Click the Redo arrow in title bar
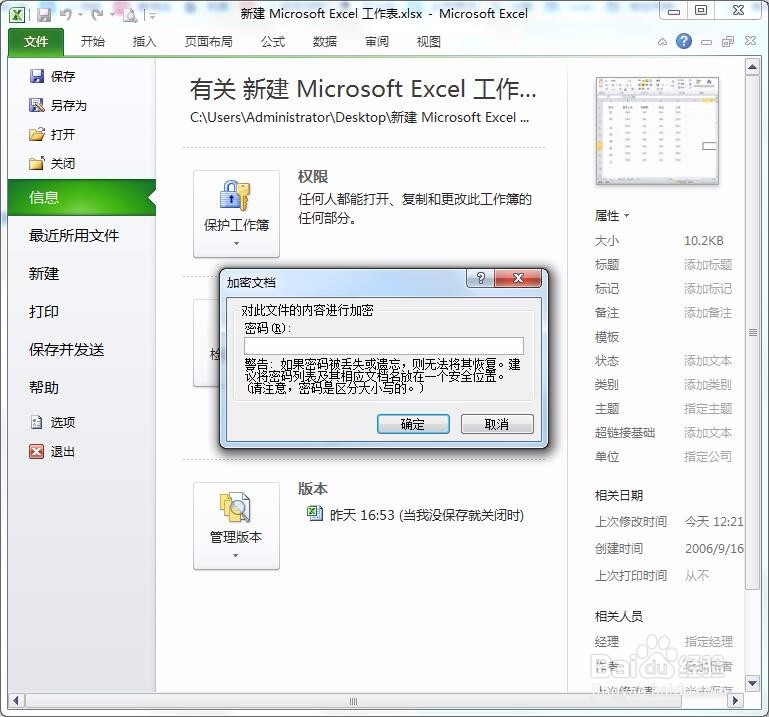This screenshot has width=769, height=717. point(97,15)
